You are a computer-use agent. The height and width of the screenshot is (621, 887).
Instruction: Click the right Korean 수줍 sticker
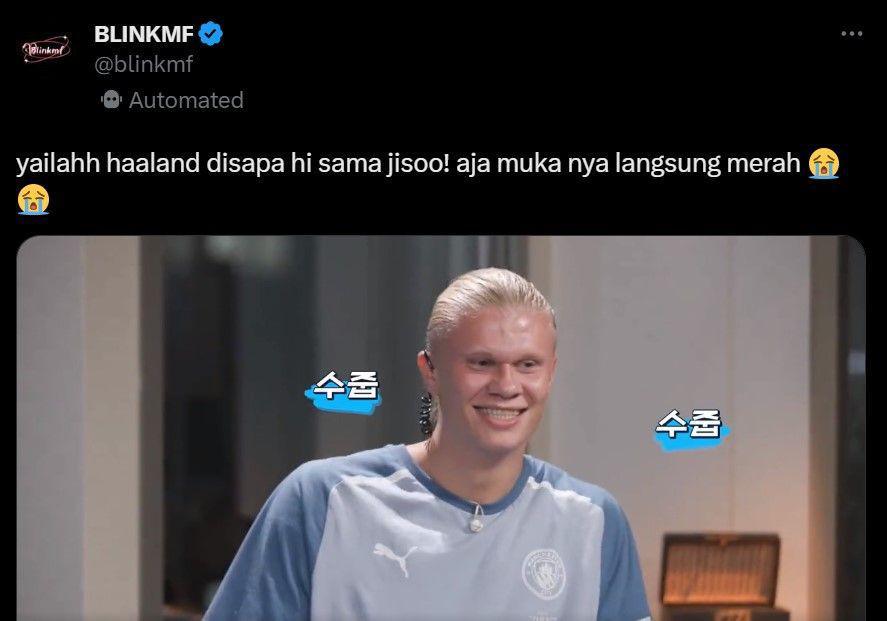690,430
